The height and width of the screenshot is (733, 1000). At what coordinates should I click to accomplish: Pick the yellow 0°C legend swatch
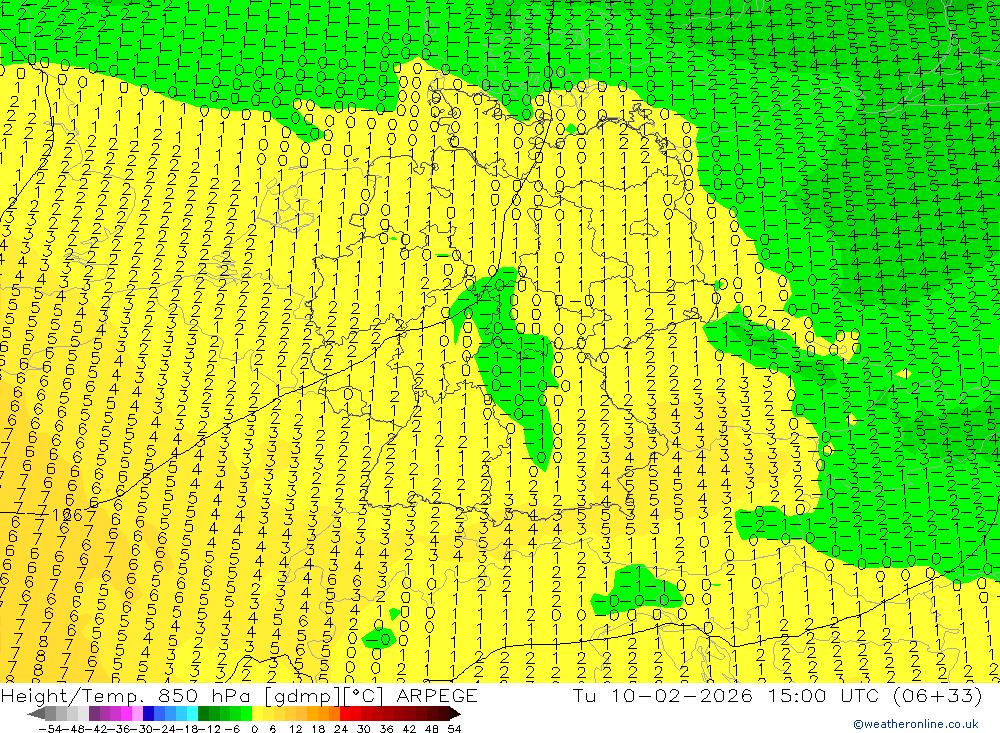click(258, 714)
